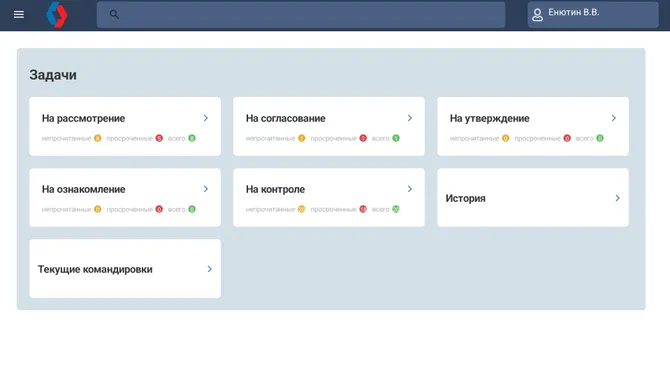This screenshot has height=376, width=670.
Task: Click the user profile icon
Action: 538,15
